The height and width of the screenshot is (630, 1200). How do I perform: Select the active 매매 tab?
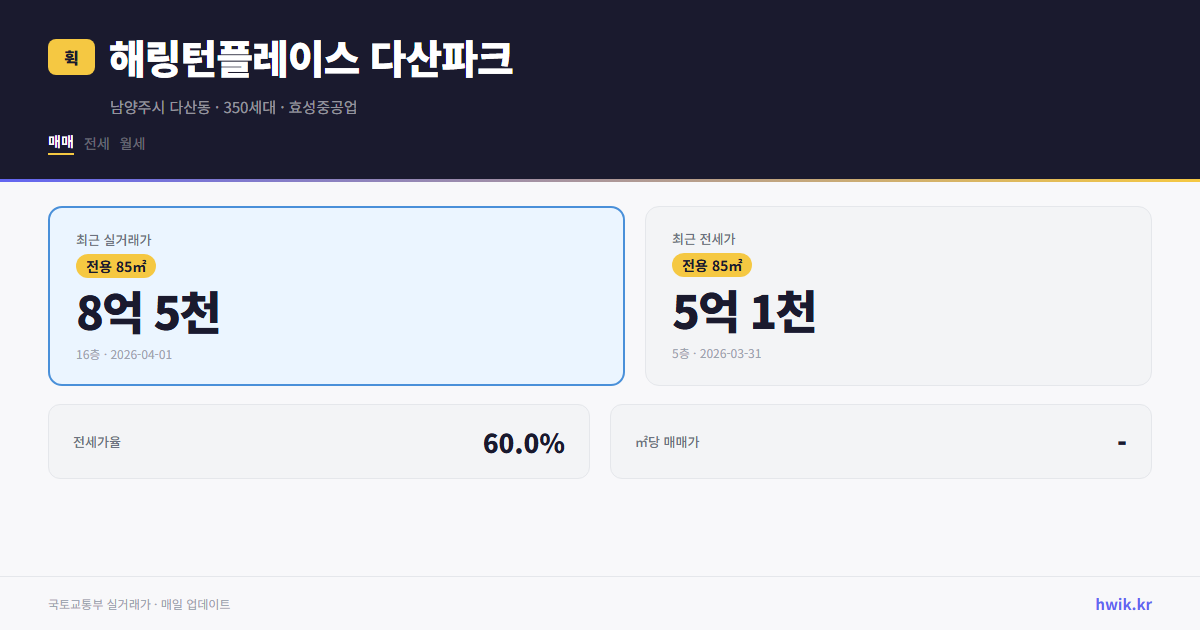60,143
